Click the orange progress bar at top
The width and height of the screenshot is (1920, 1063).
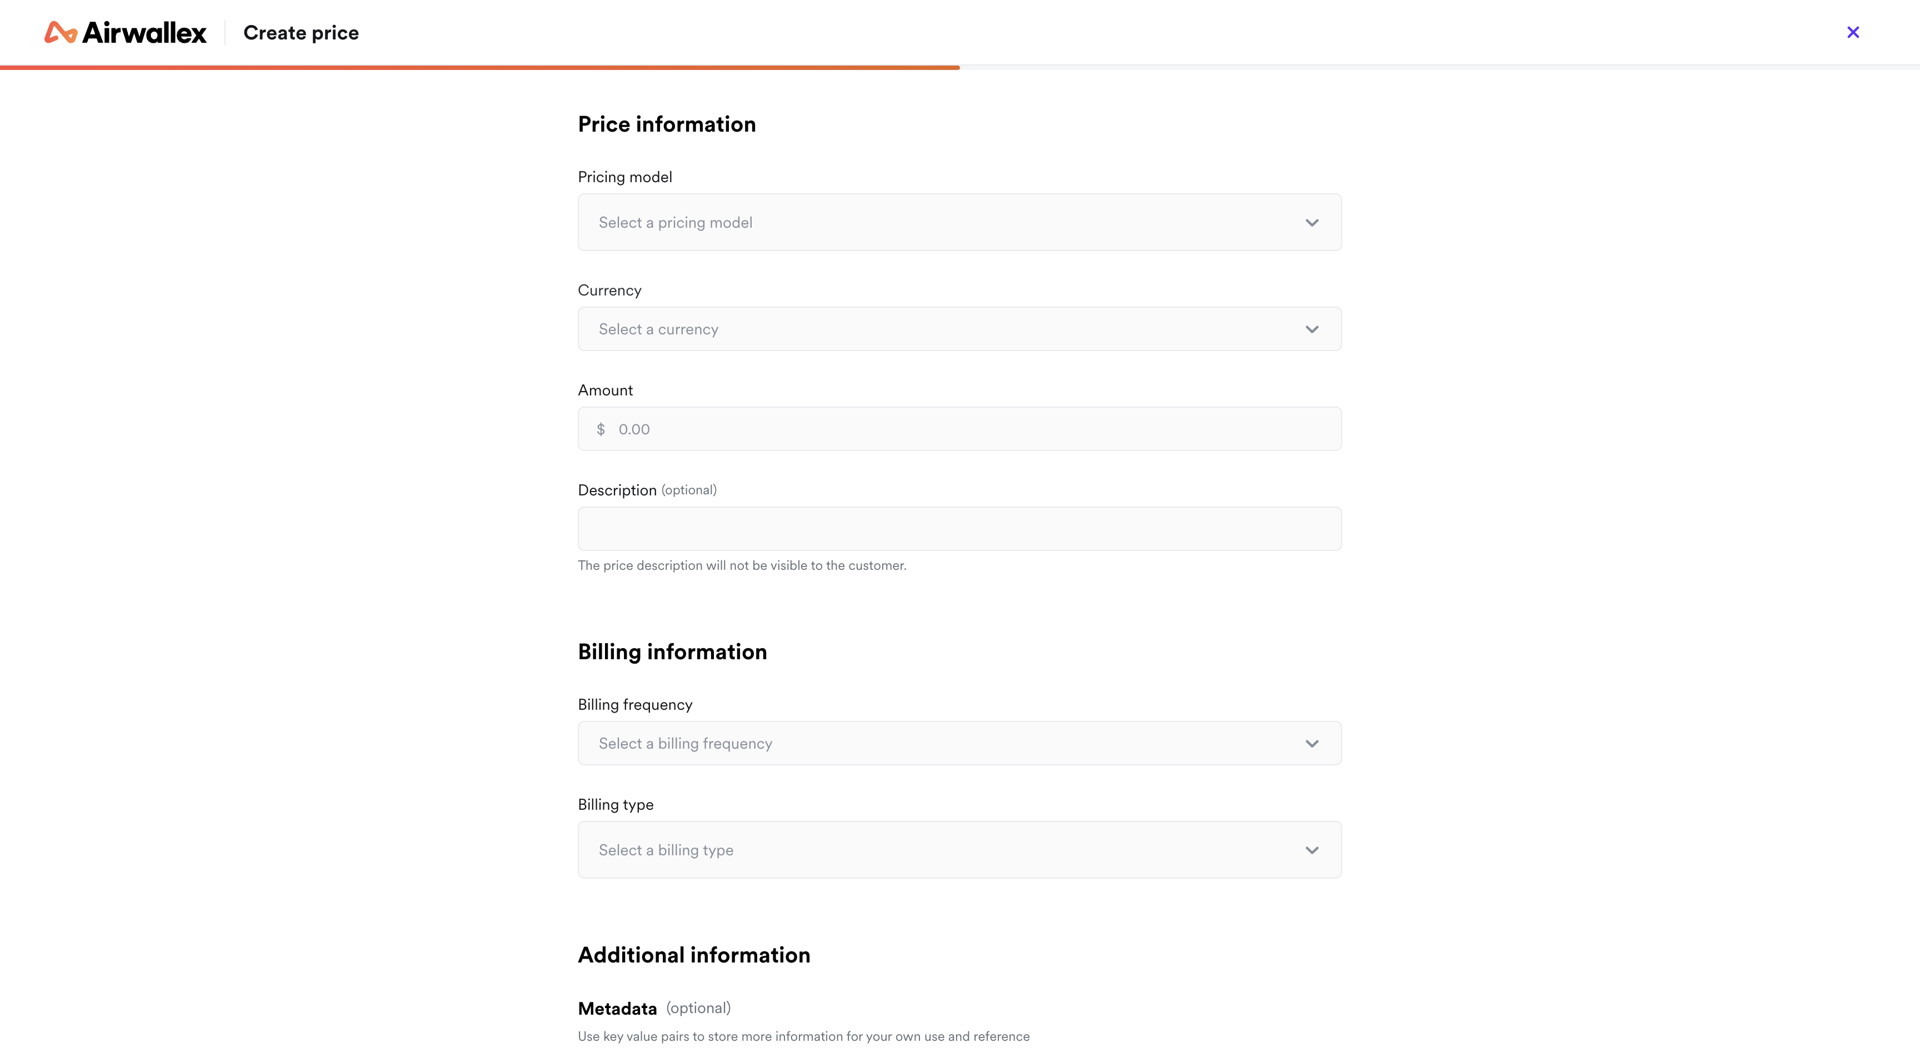tap(480, 67)
